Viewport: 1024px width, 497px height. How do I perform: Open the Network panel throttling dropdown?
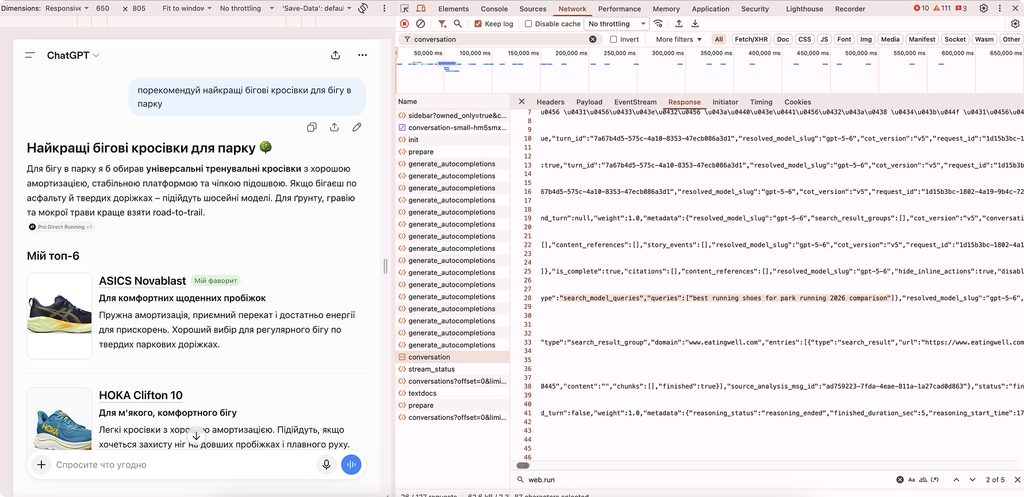616,24
